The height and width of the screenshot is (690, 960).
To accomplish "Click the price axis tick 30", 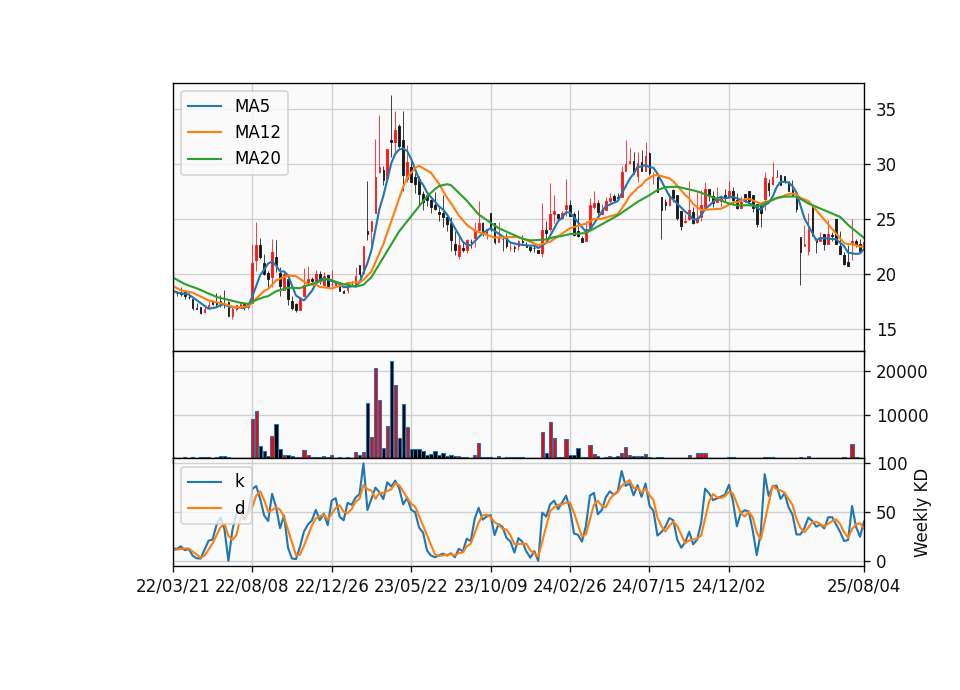I will [x=886, y=165].
